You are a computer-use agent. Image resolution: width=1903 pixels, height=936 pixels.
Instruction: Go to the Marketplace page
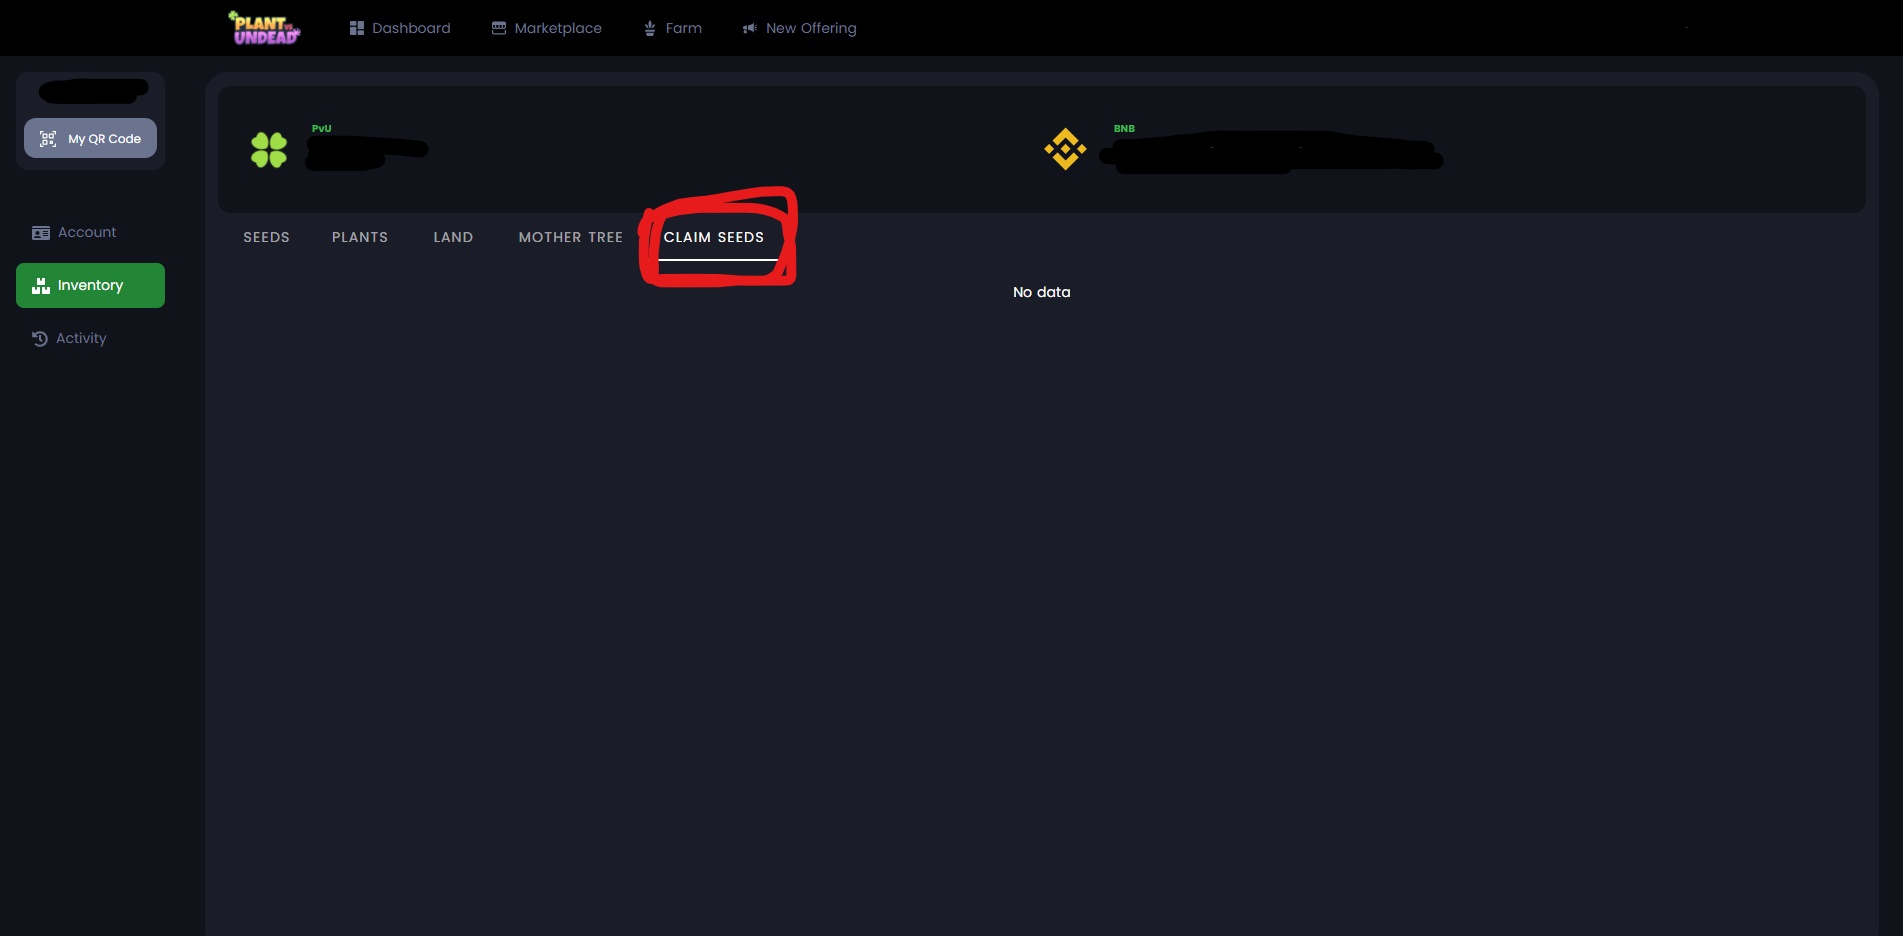pyautogui.click(x=547, y=28)
